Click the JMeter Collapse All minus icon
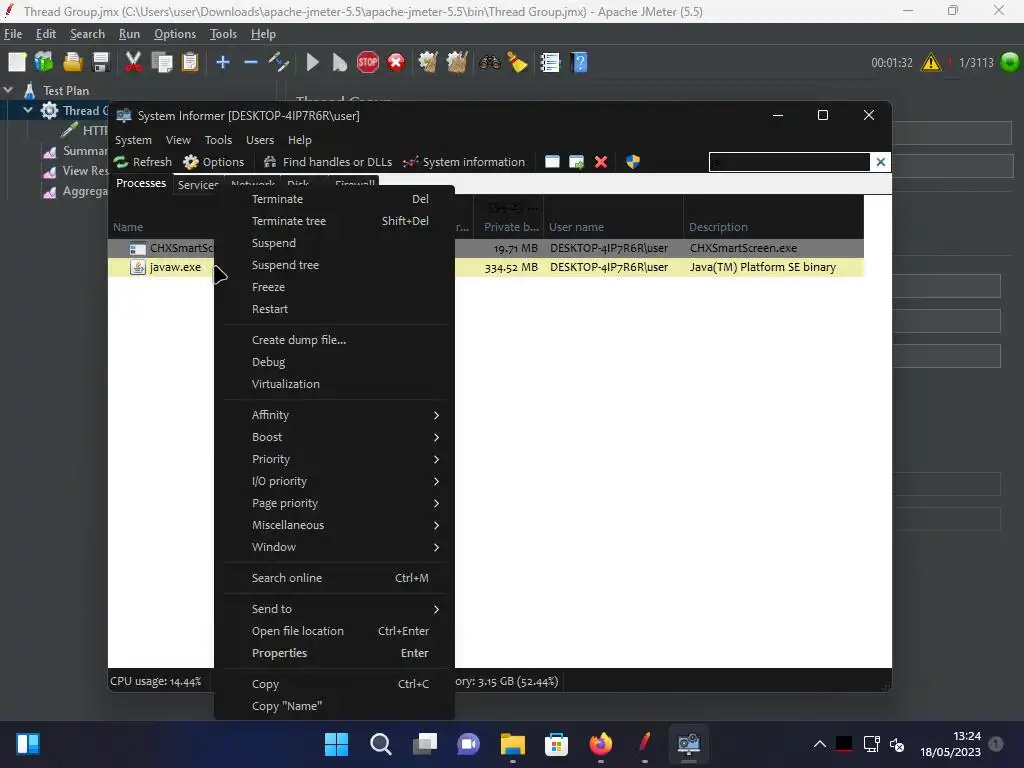Image resolution: width=1024 pixels, height=768 pixels. 251,63
